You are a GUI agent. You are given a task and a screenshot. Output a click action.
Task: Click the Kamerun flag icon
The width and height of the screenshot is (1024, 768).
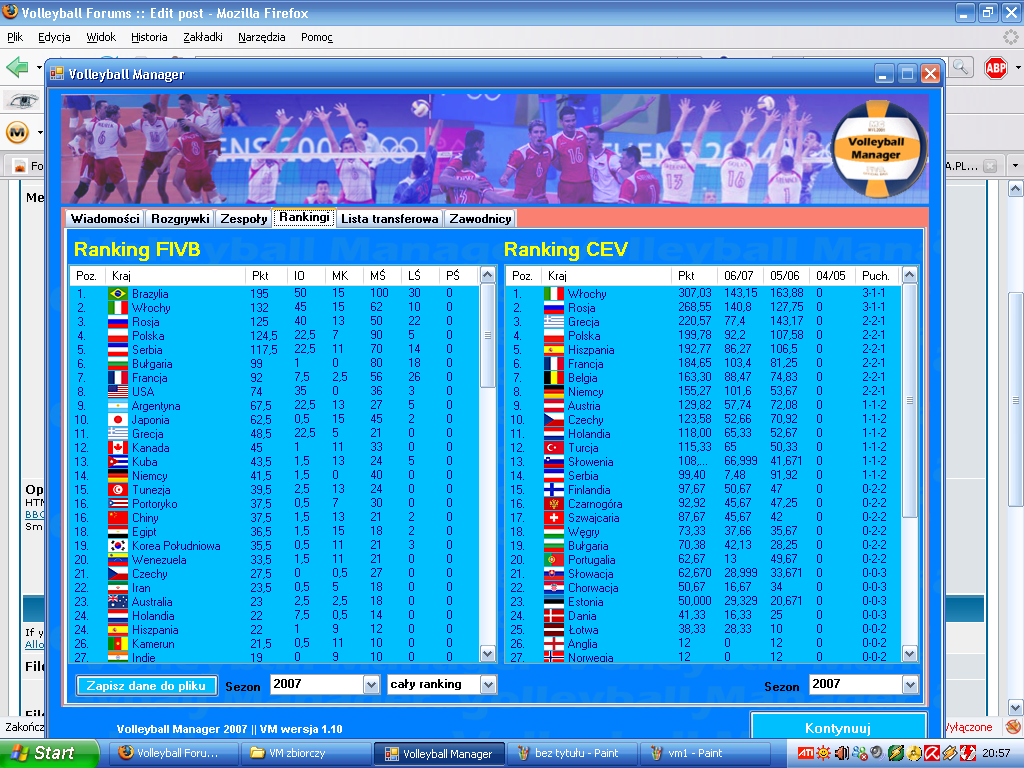coord(118,644)
